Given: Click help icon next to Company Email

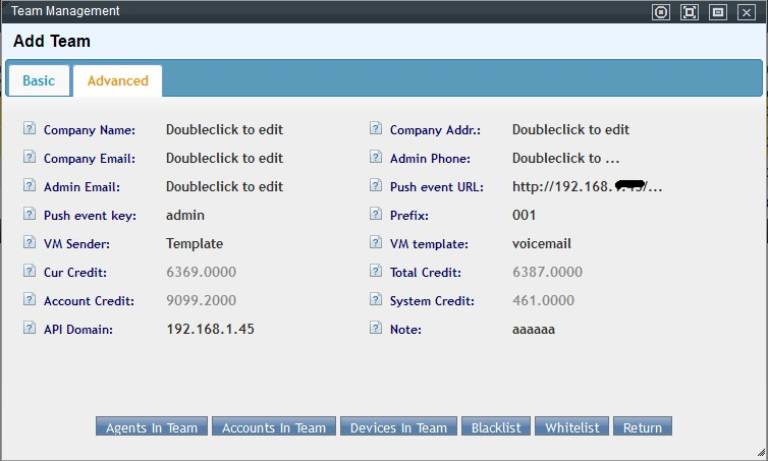Looking at the screenshot, I should pyautogui.click(x=29, y=158).
